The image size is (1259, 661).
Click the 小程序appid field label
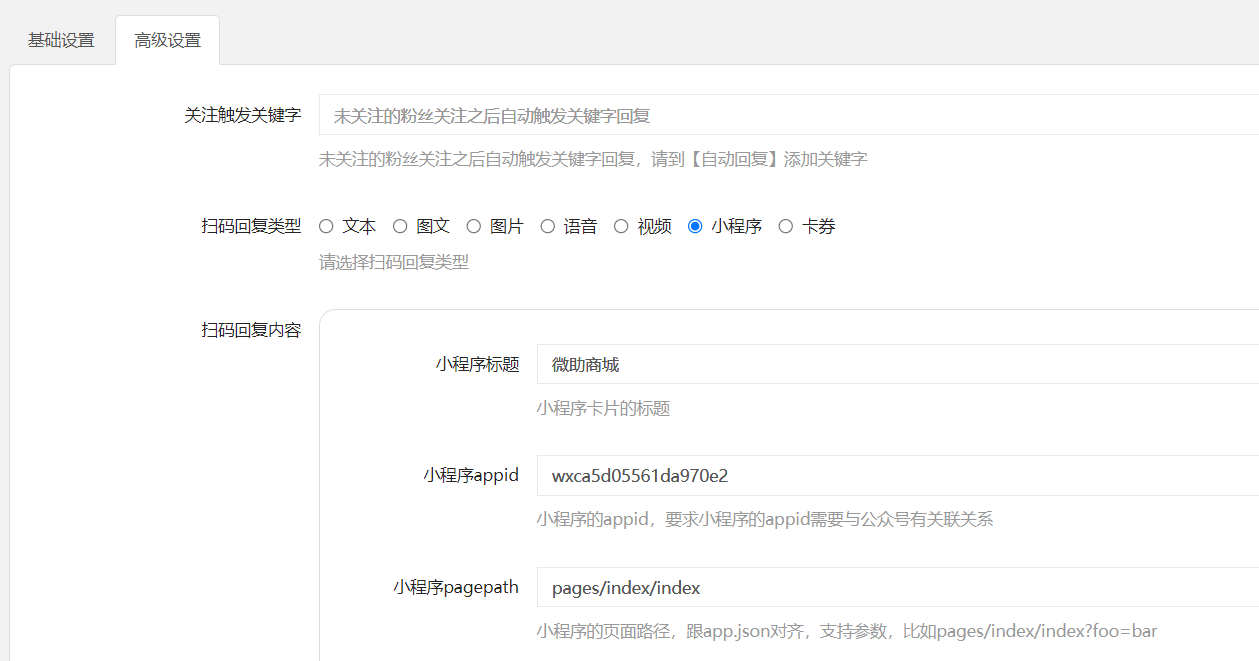coord(471,475)
